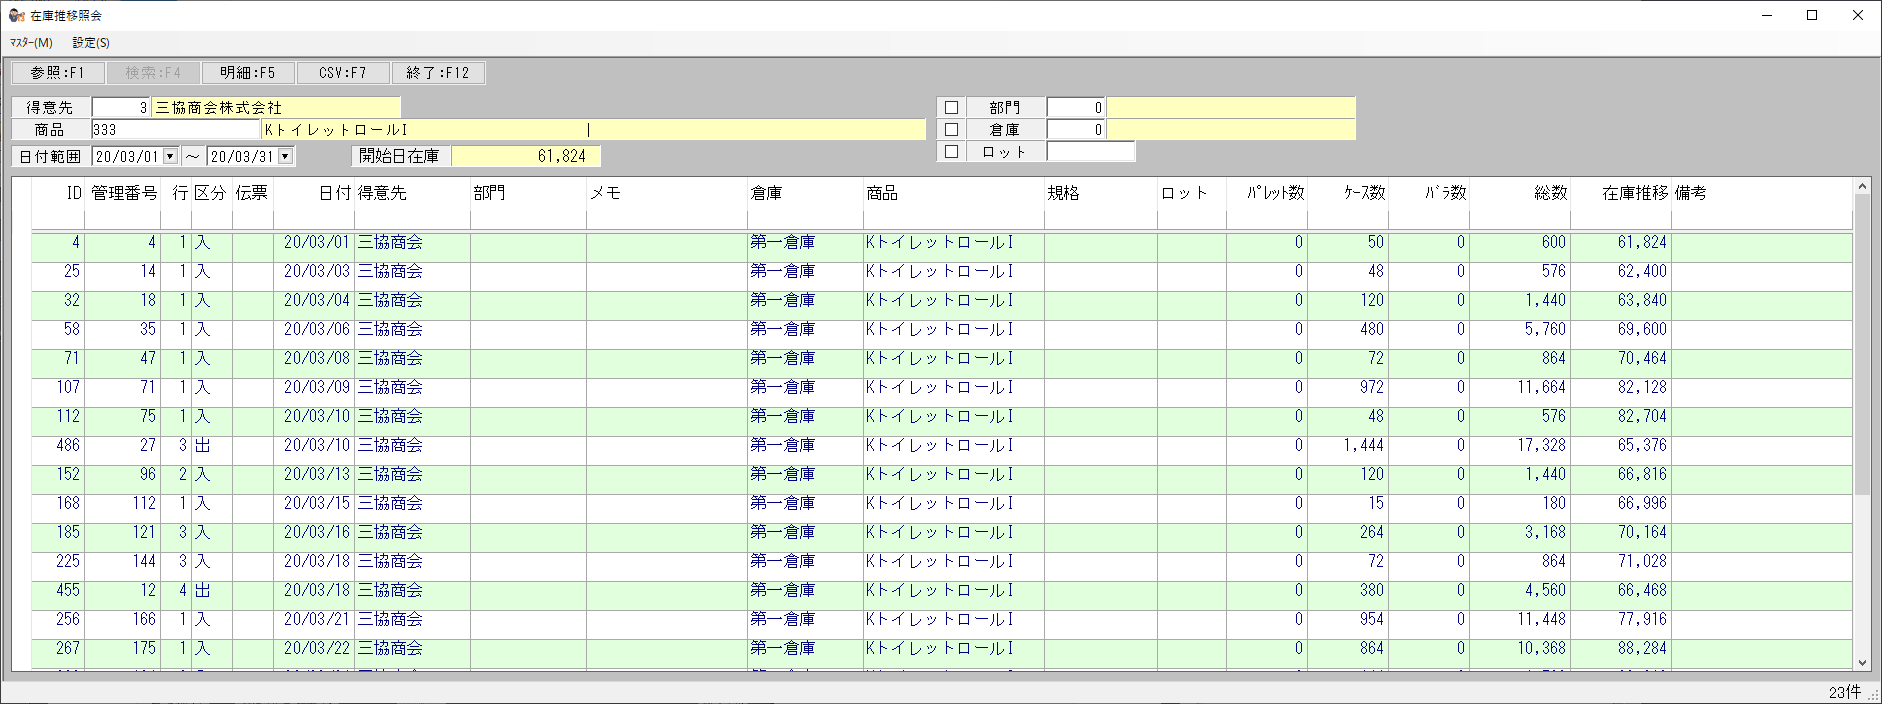
Task: Click the greyed 検索:F4 button
Action: coord(153,73)
